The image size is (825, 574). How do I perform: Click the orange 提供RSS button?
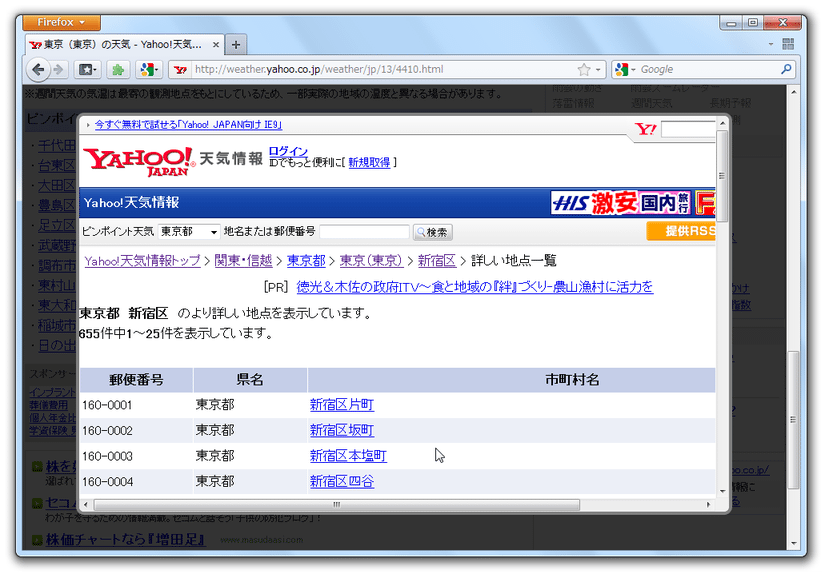pyautogui.click(x=681, y=231)
